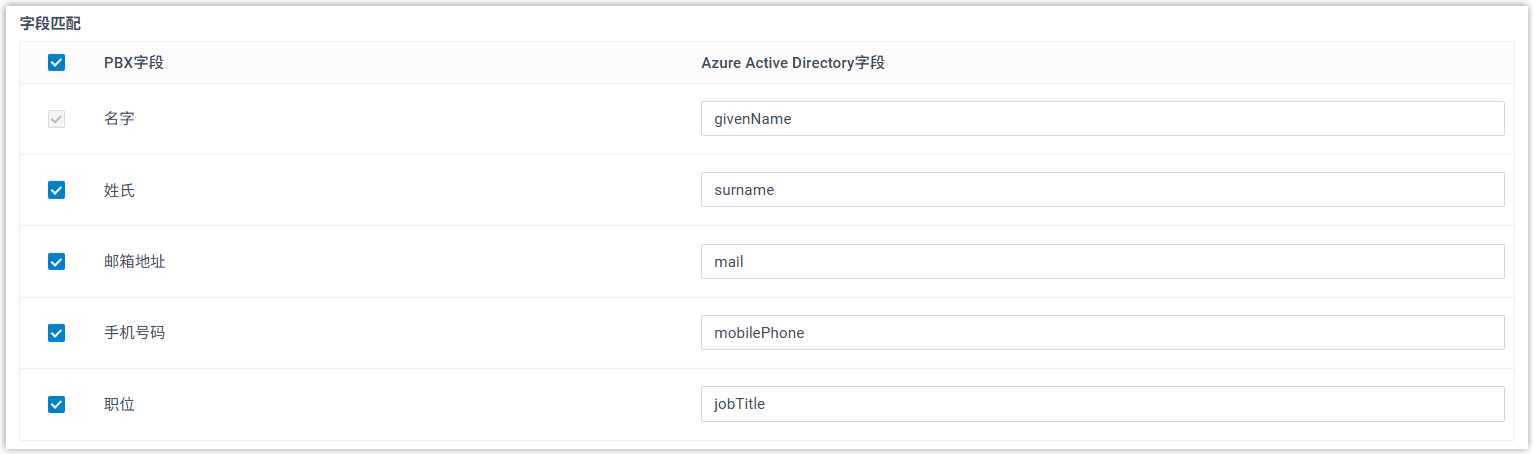Disable the 手机号码 field checkbox
Screen dimensions: 1534x455
coord(57,333)
